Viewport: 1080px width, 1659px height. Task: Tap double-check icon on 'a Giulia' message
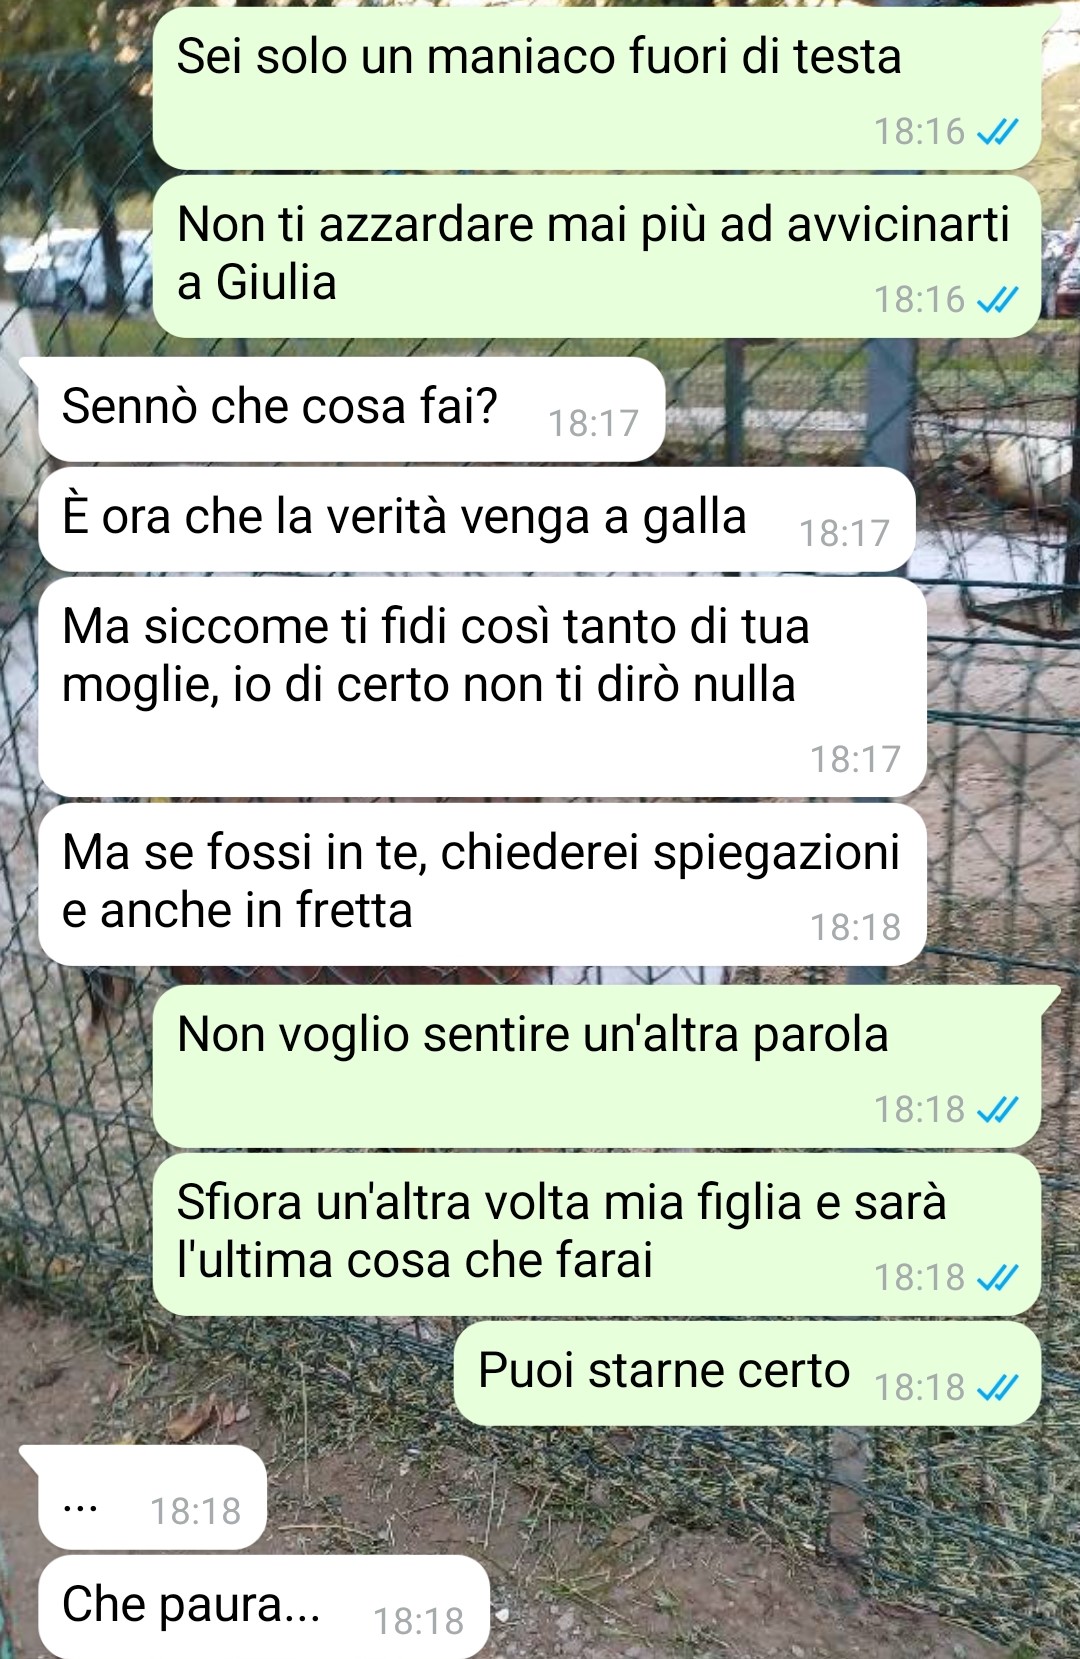tap(997, 300)
